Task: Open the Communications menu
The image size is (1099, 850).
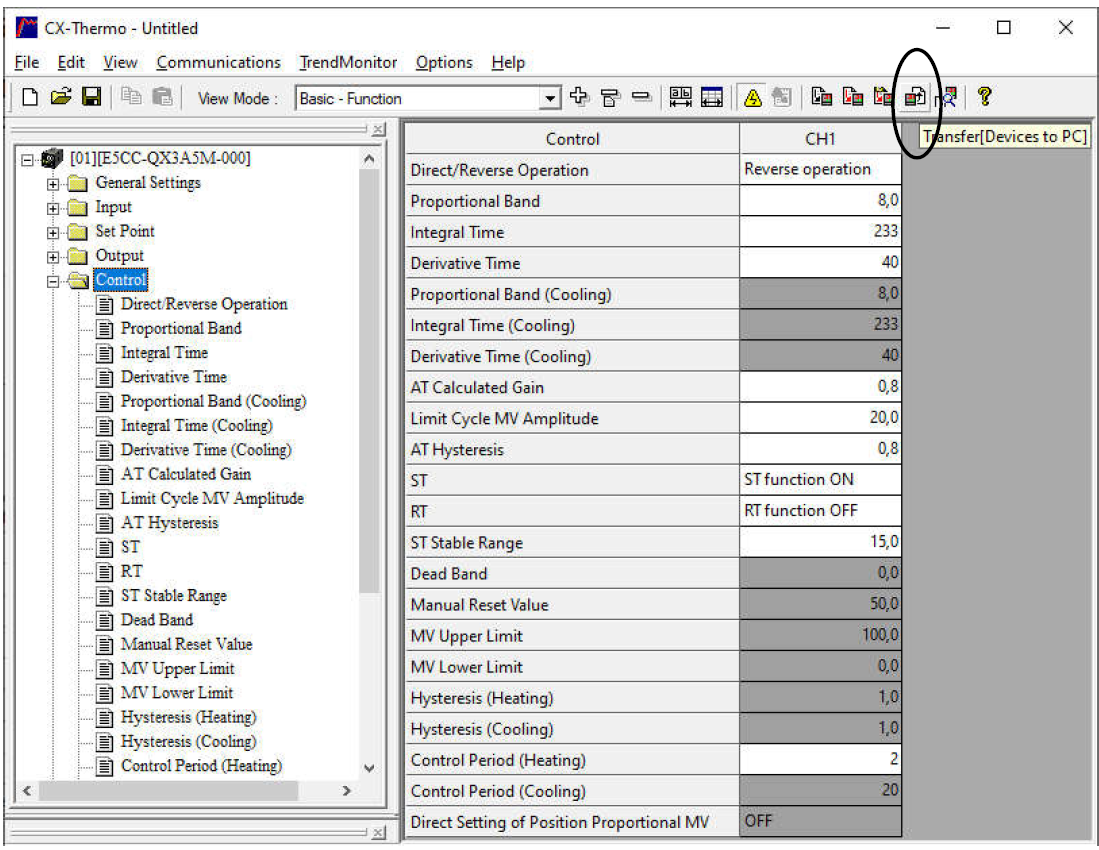Action: 219,62
